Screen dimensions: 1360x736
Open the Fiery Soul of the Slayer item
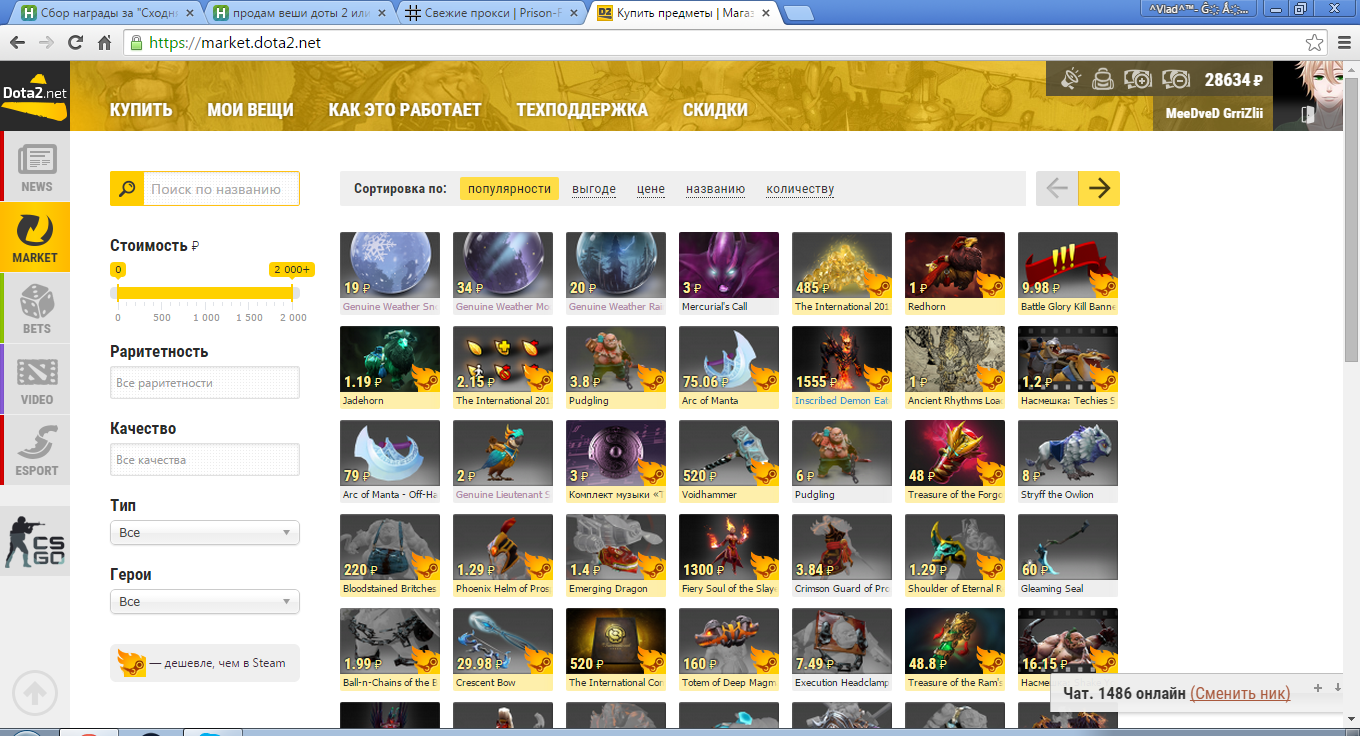(729, 555)
